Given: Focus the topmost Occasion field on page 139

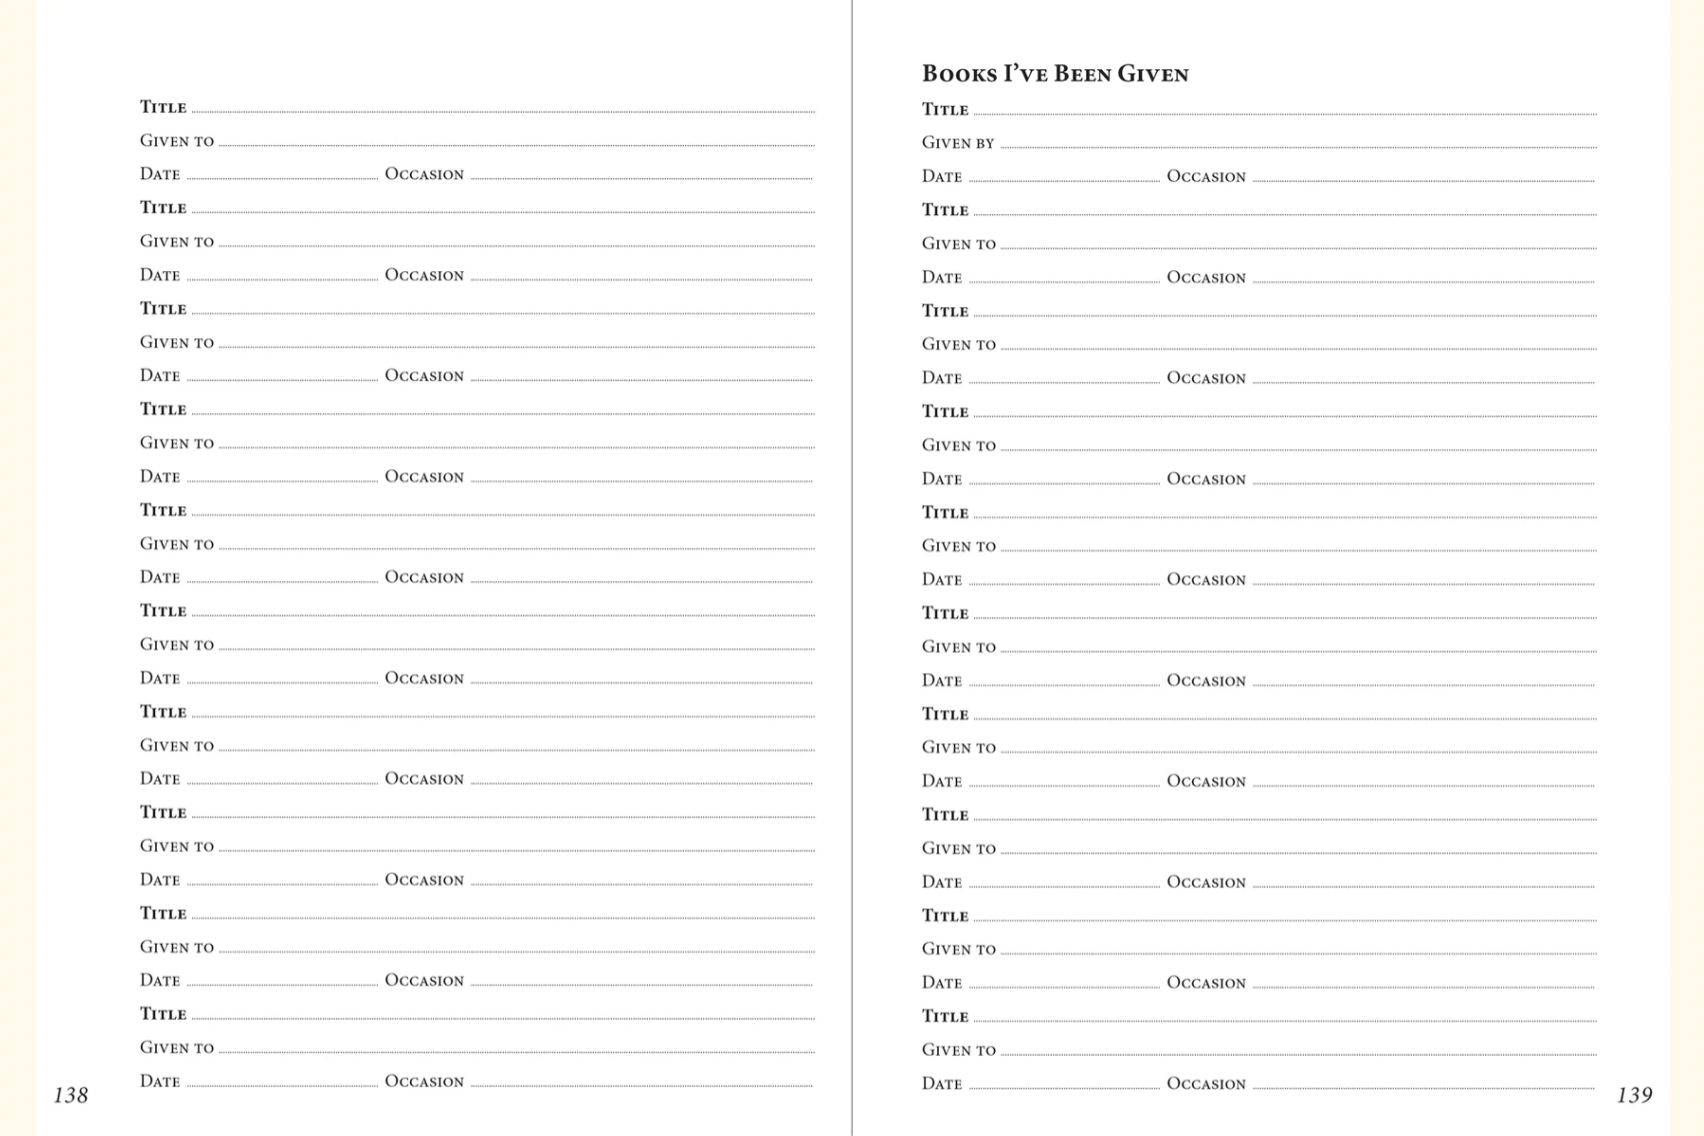Looking at the screenshot, I should (x=1423, y=177).
